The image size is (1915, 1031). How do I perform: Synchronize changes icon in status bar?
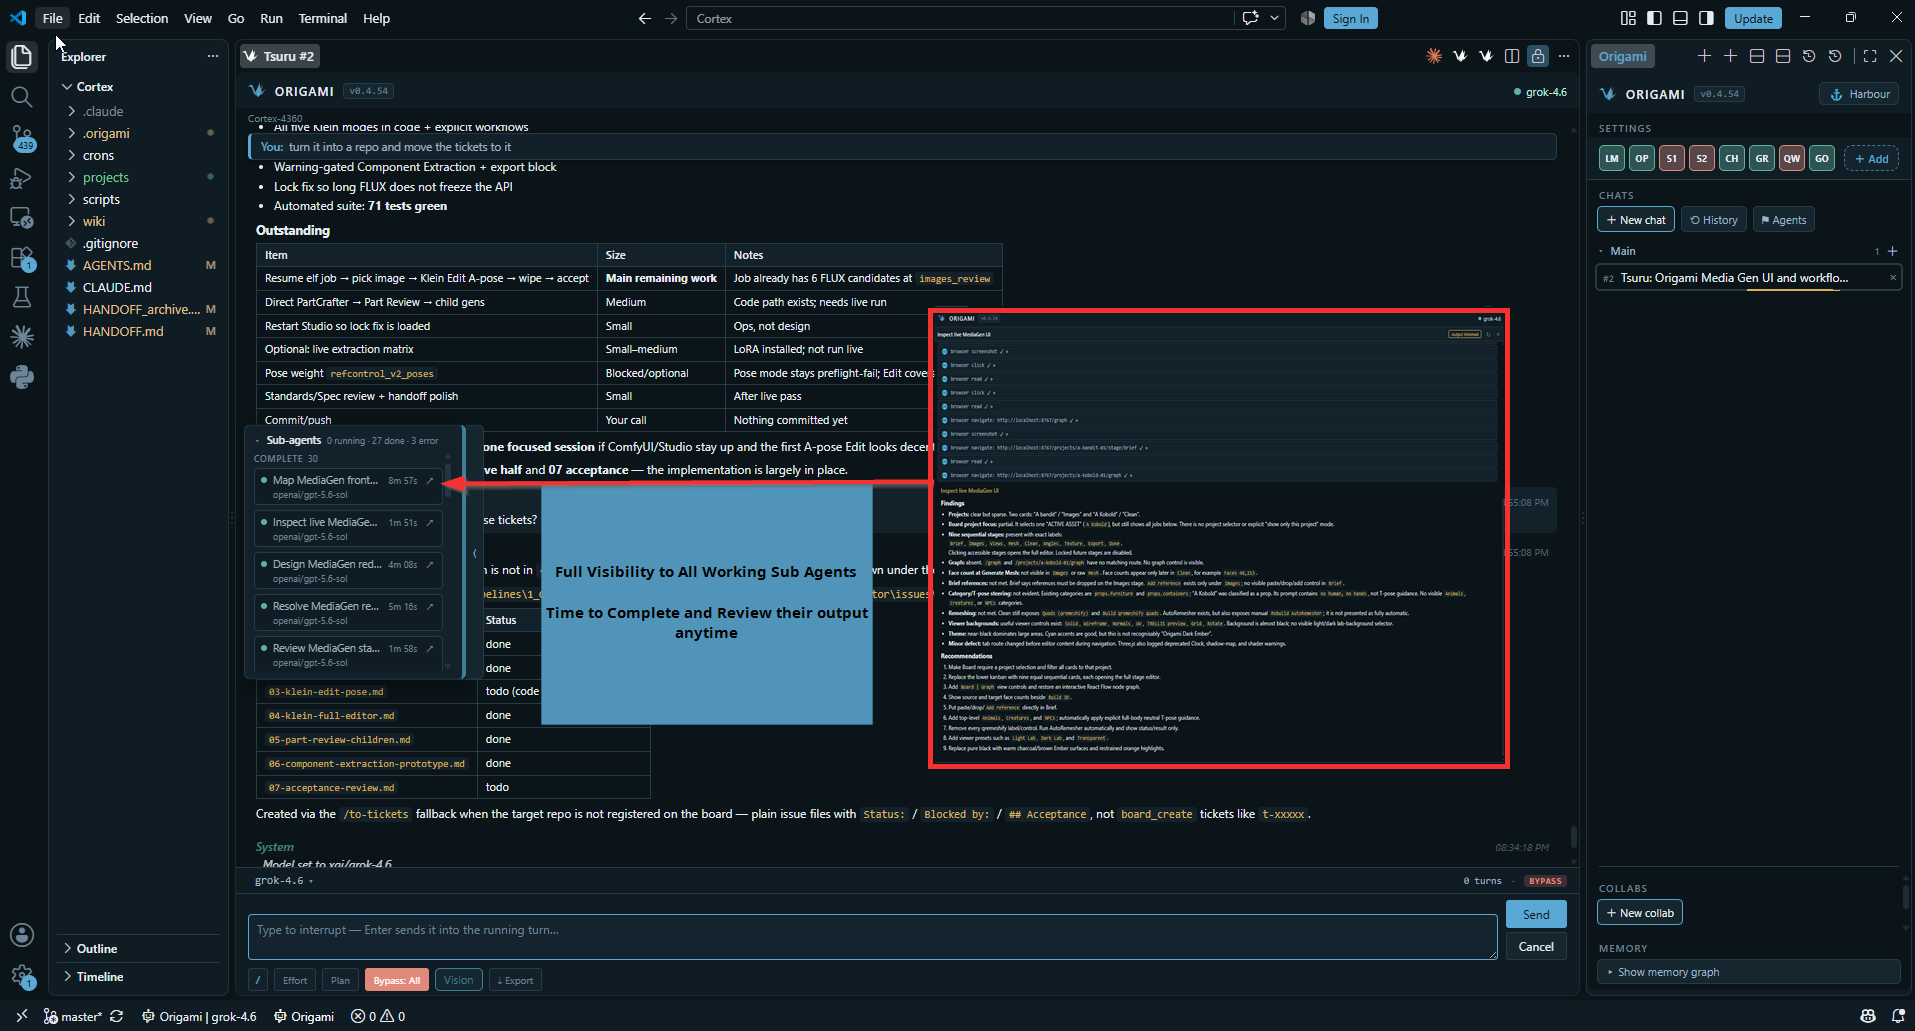pos(116,1016)
